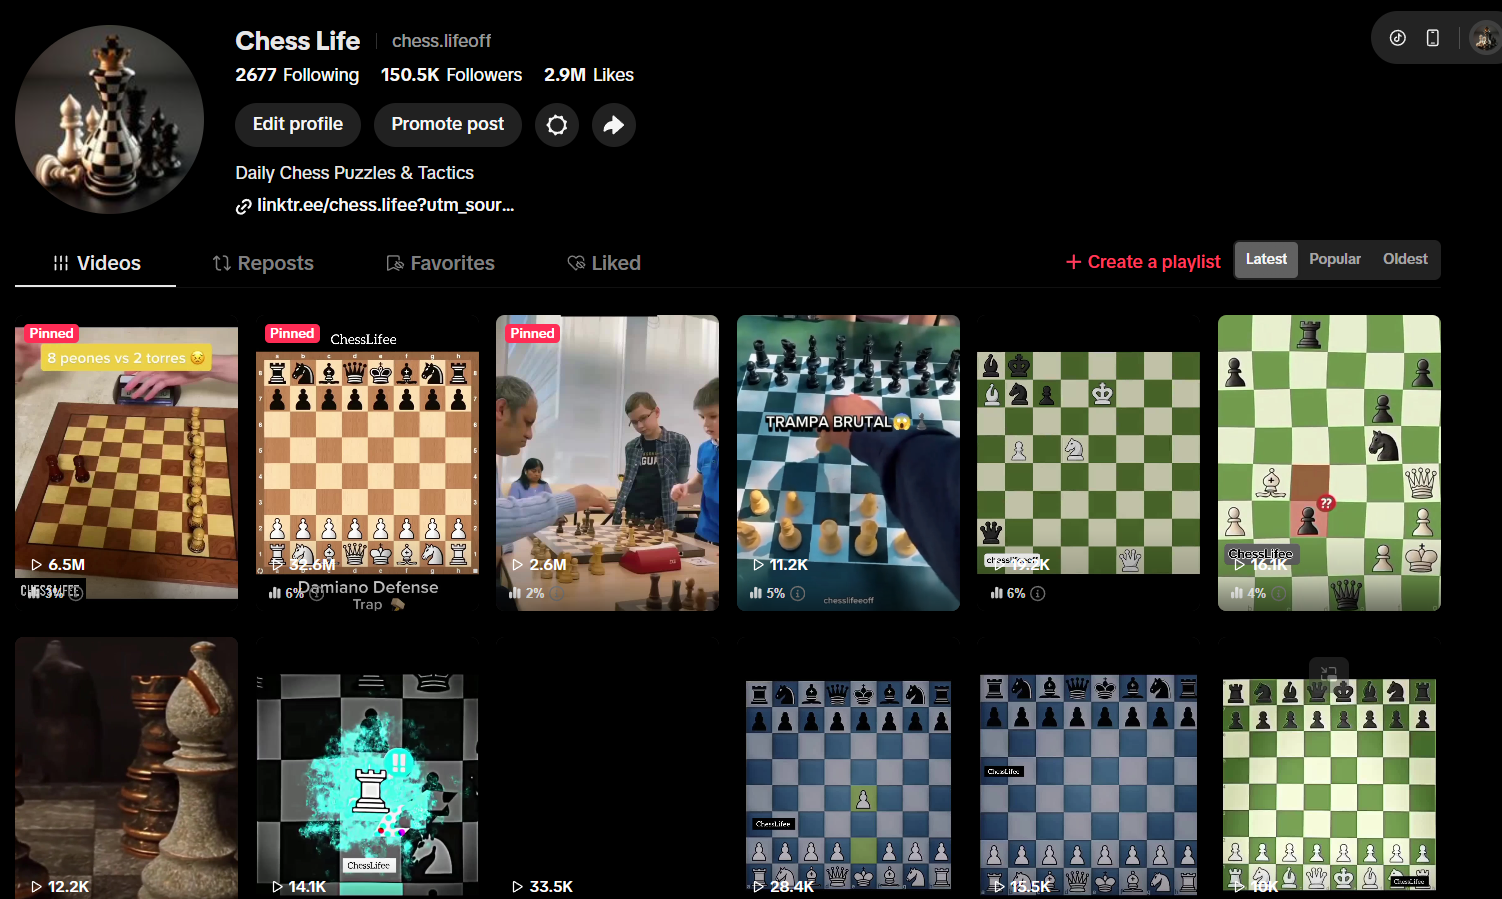
Task: Click the link icon beside the linktr.ee URL
Action: point(243,205)
